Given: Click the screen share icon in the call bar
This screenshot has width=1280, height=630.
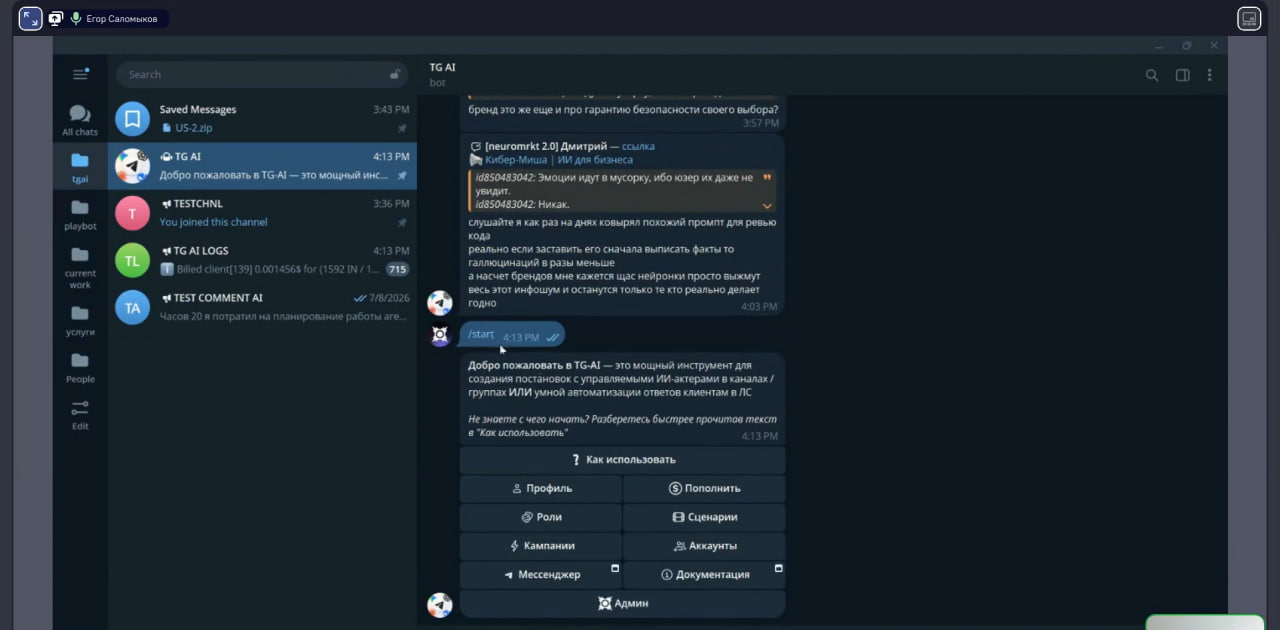Looking at the screenshot, I should (55, 18).
